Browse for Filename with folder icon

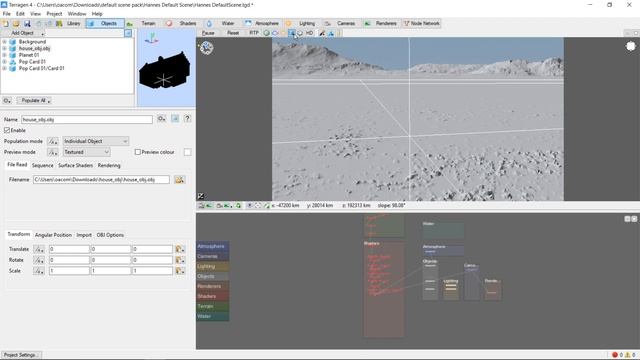click(x=179, y=180)
